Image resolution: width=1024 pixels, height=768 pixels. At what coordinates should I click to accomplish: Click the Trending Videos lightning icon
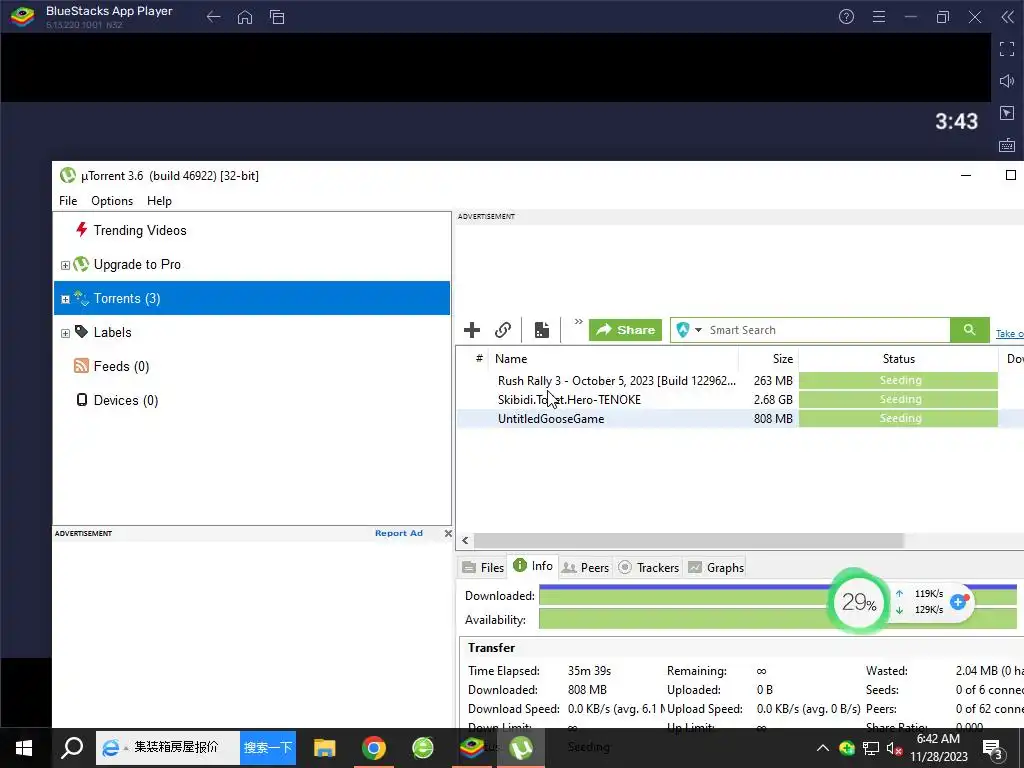pyautogui.click(x=81, y=229)
